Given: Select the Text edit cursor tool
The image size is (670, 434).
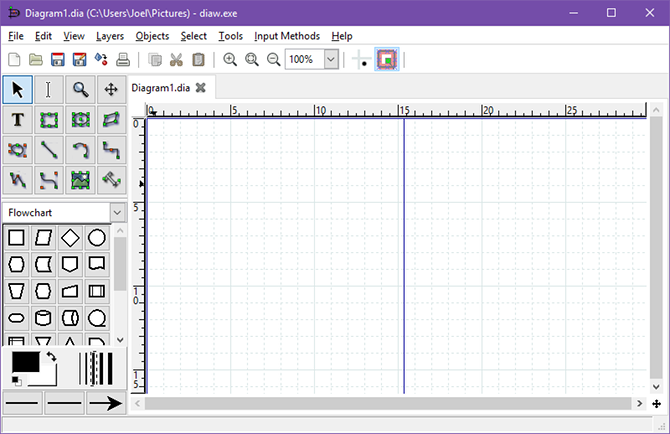Looking at the screenshot, I should click(x=48, y=90).
